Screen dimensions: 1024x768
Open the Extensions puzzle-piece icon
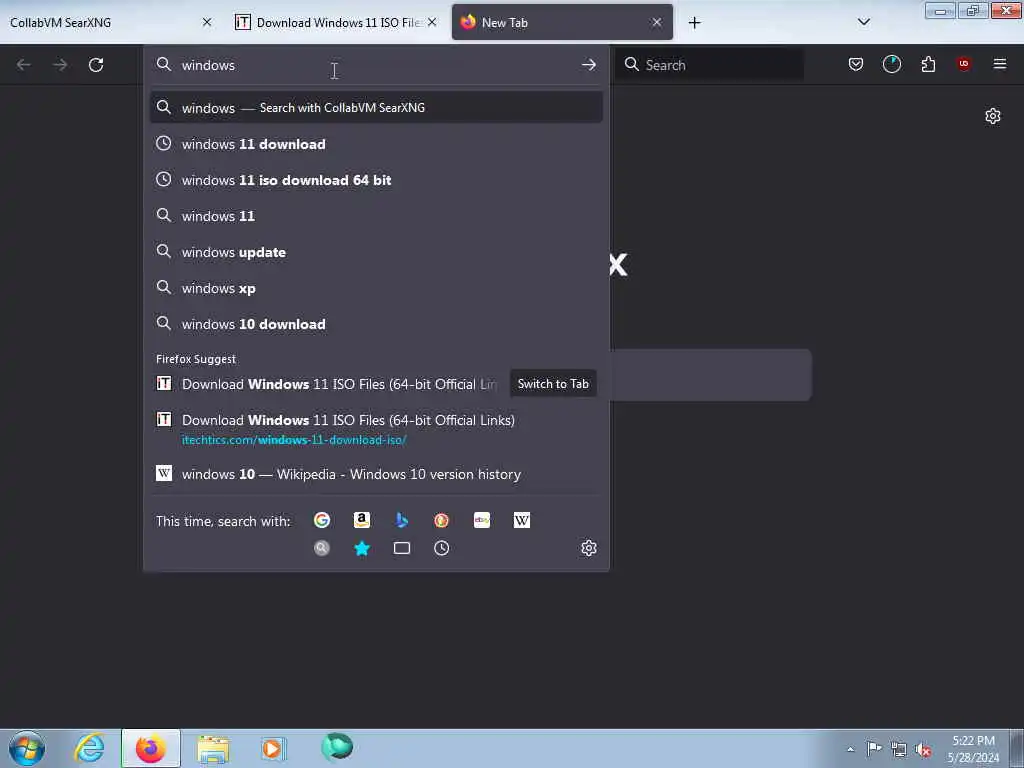coord(928,64)
